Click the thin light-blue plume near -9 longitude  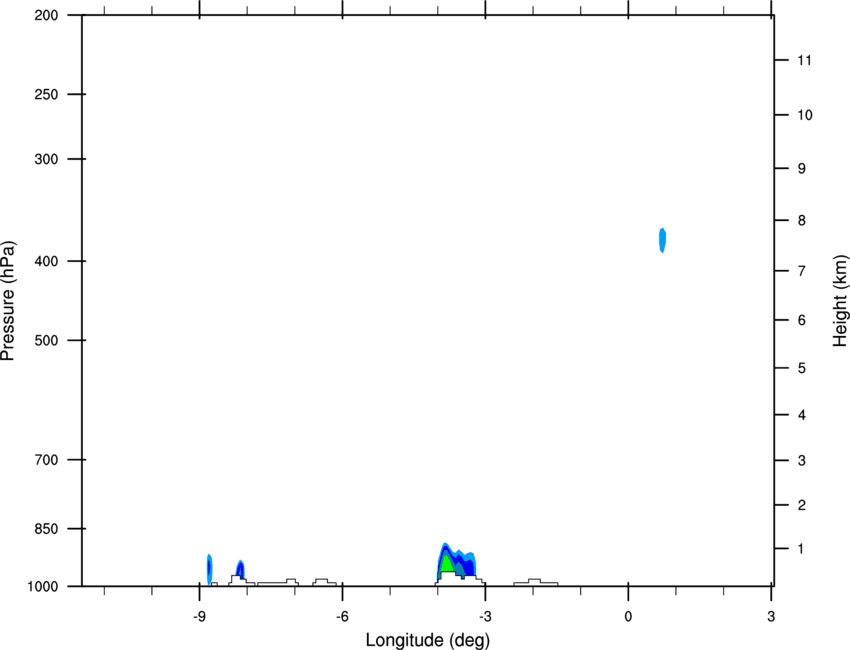[209, 569]
